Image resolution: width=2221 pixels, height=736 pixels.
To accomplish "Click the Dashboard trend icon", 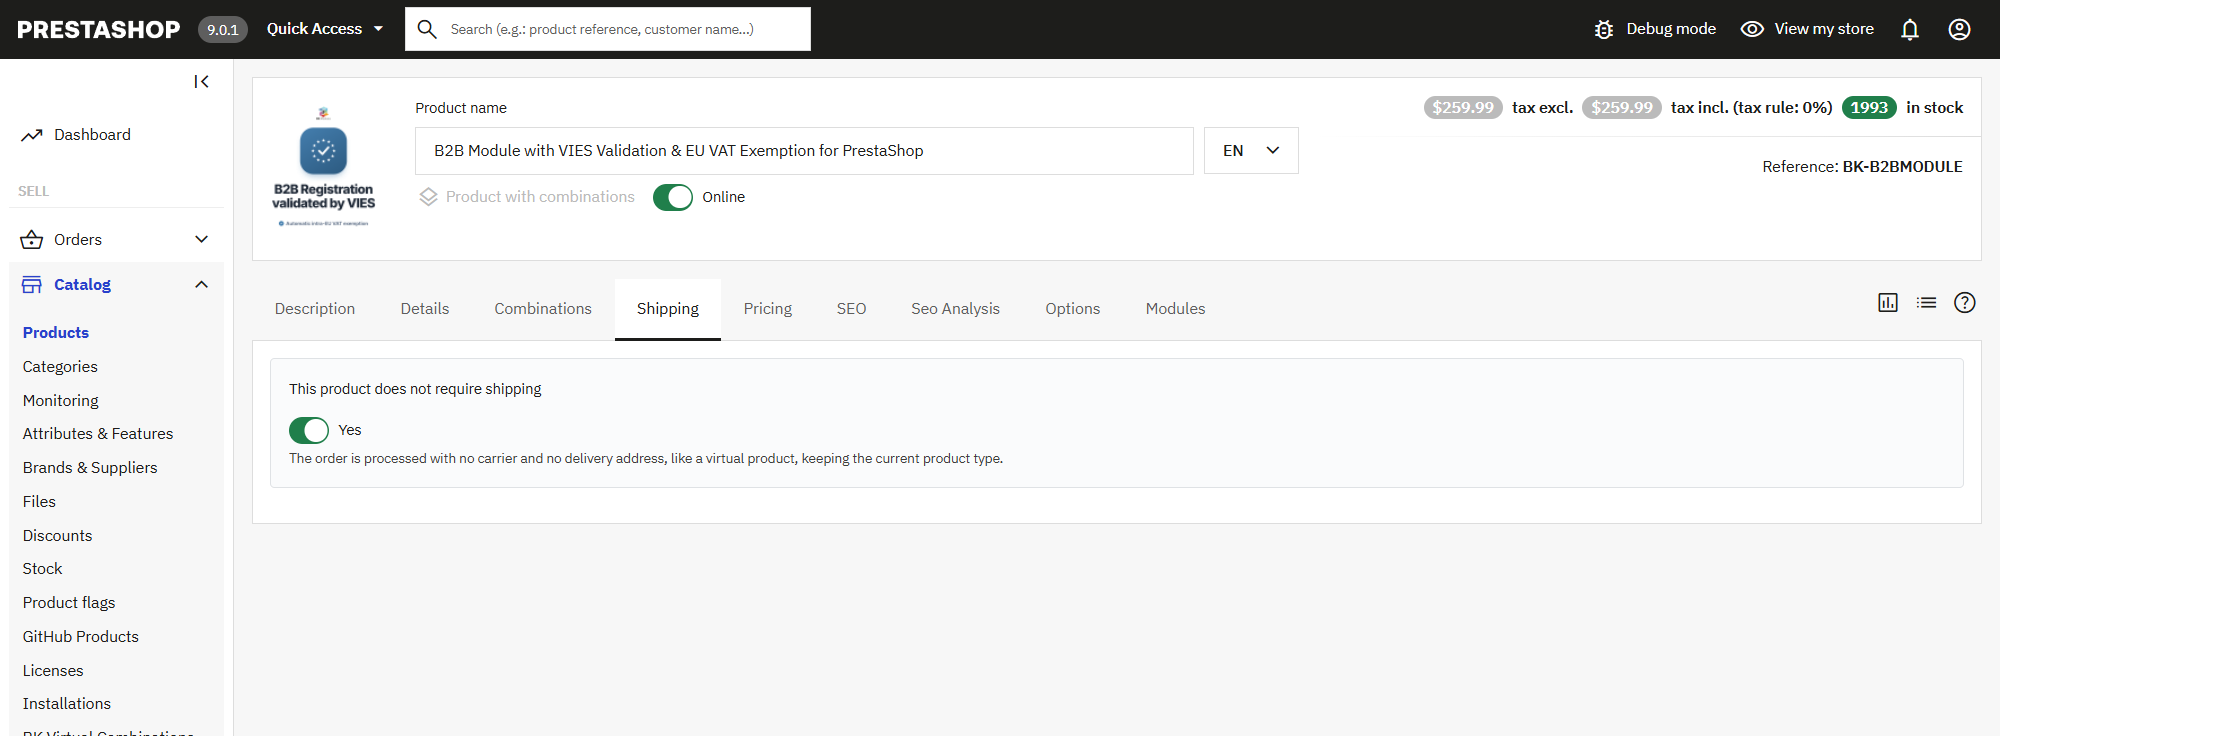I will [x=32, y=135].
